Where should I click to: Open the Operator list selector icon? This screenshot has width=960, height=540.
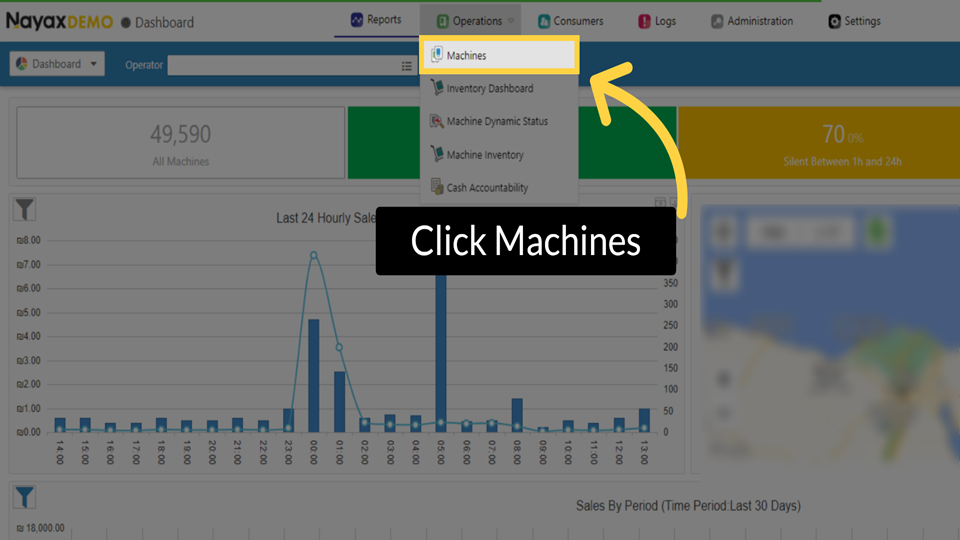[406, 66]
